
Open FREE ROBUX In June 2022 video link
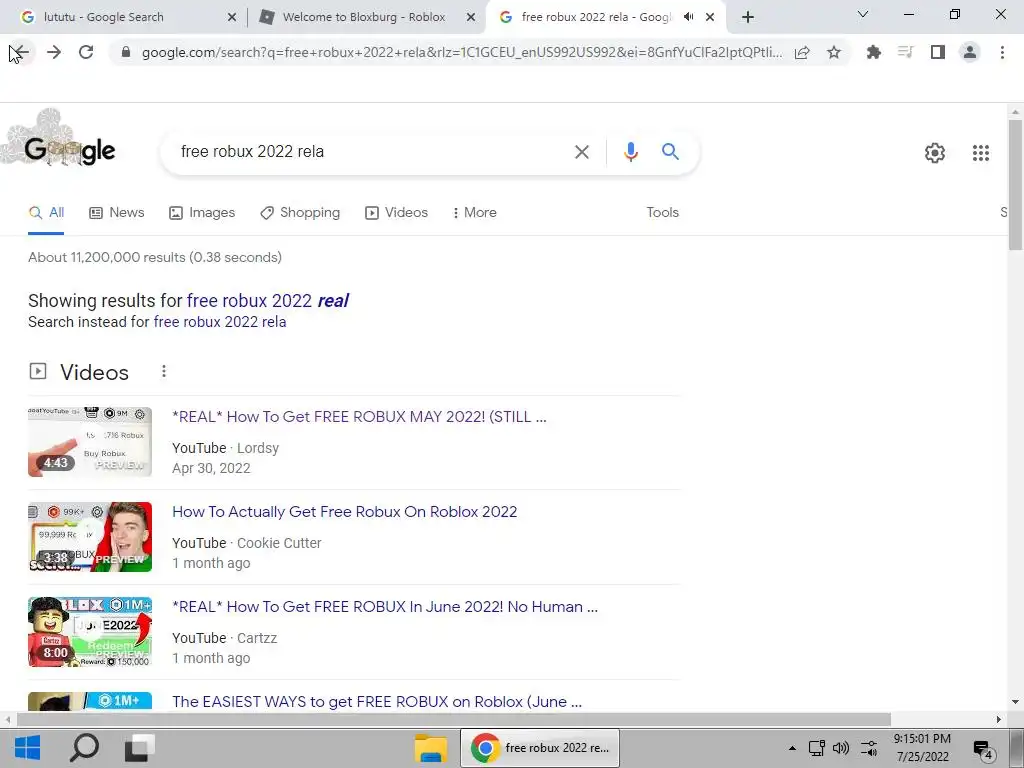pyautogui.click(x=385, y=607)
